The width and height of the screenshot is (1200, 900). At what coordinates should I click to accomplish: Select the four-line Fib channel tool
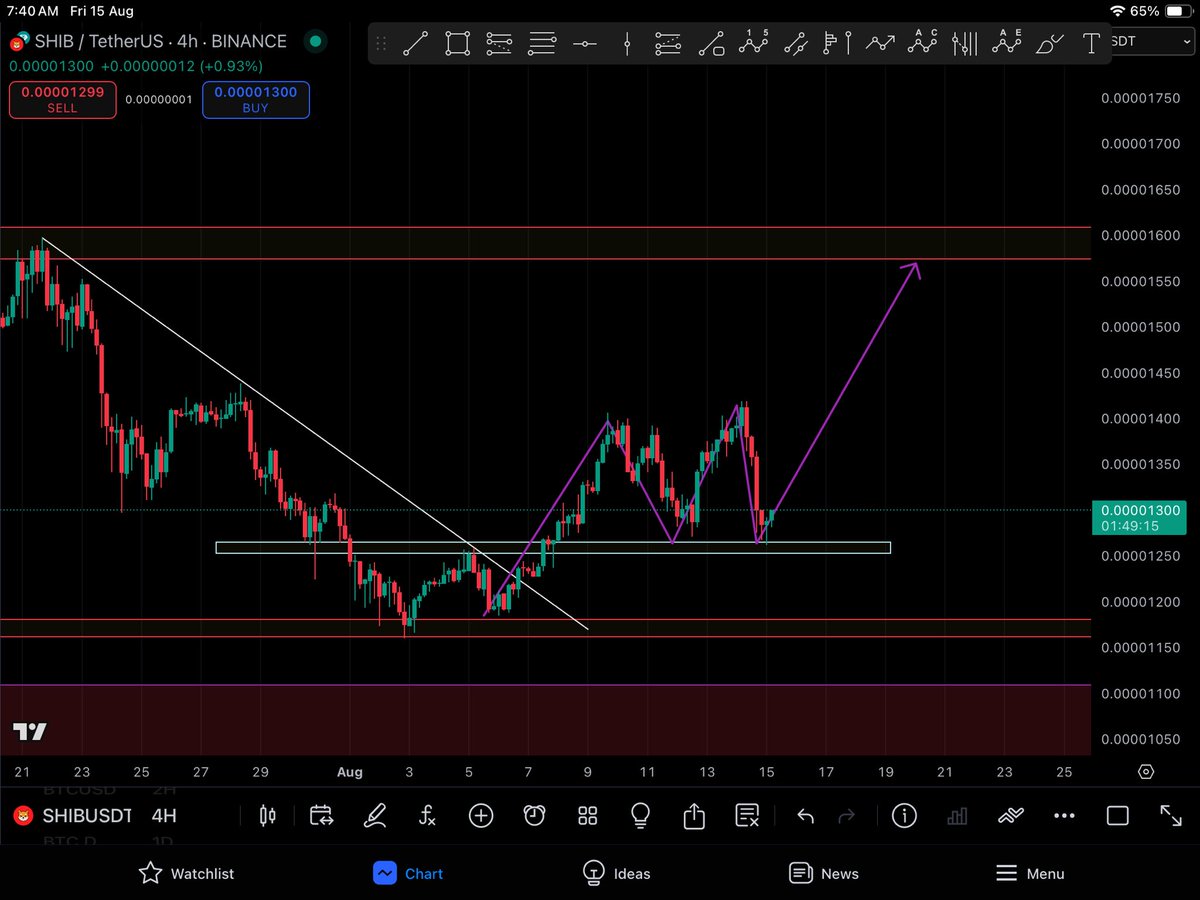tap(542, 43)
